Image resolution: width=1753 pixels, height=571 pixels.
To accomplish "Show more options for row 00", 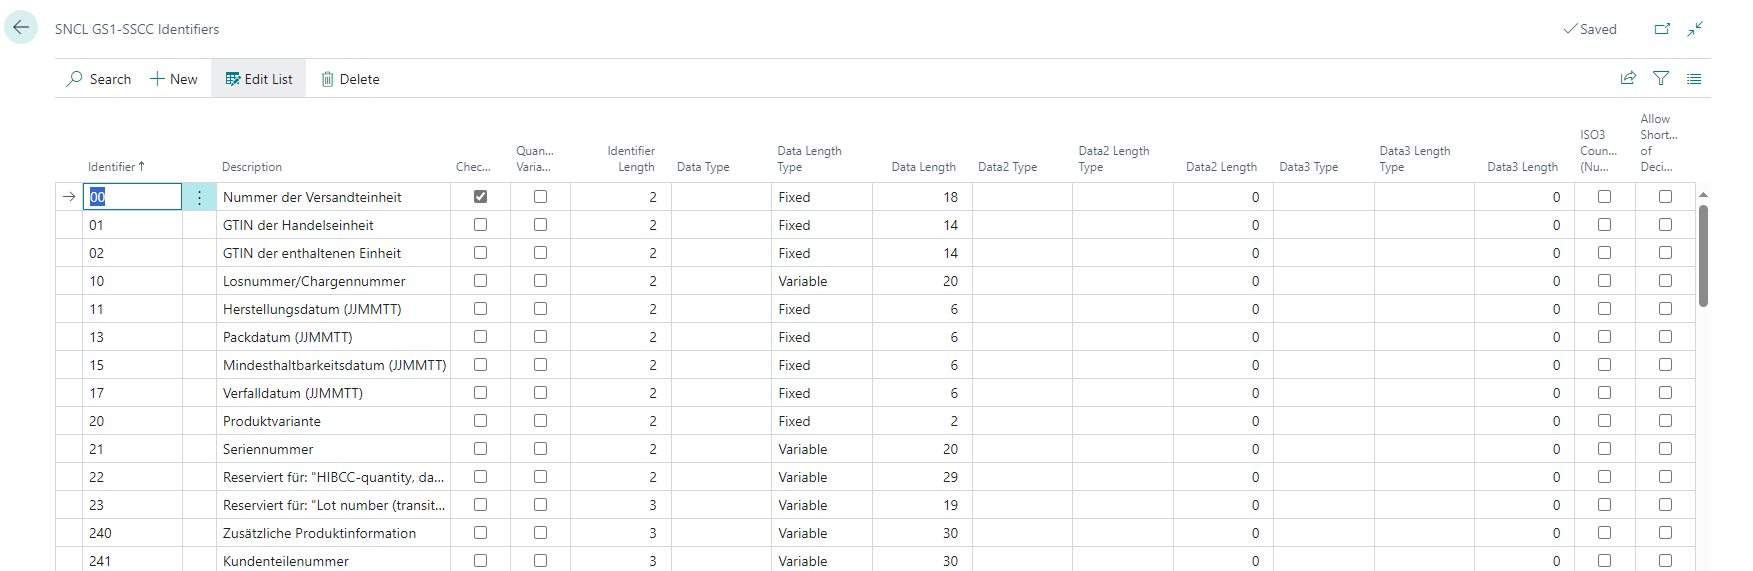I will pos(199,197).
